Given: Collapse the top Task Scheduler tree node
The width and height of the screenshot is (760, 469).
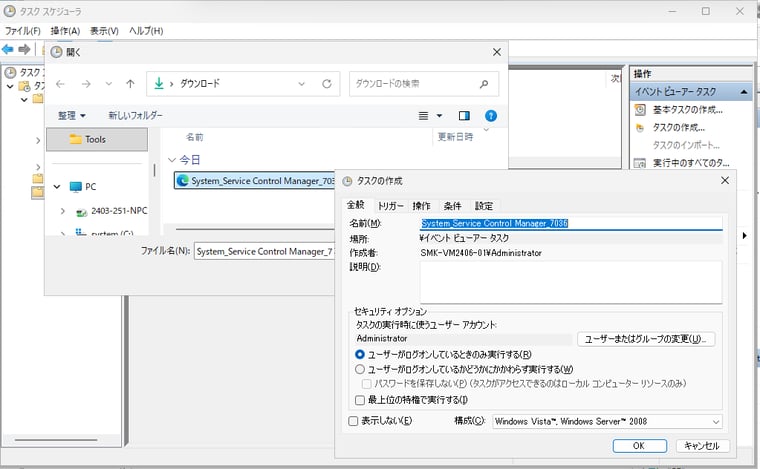Looking at the screenshot, I should [10, 87].
